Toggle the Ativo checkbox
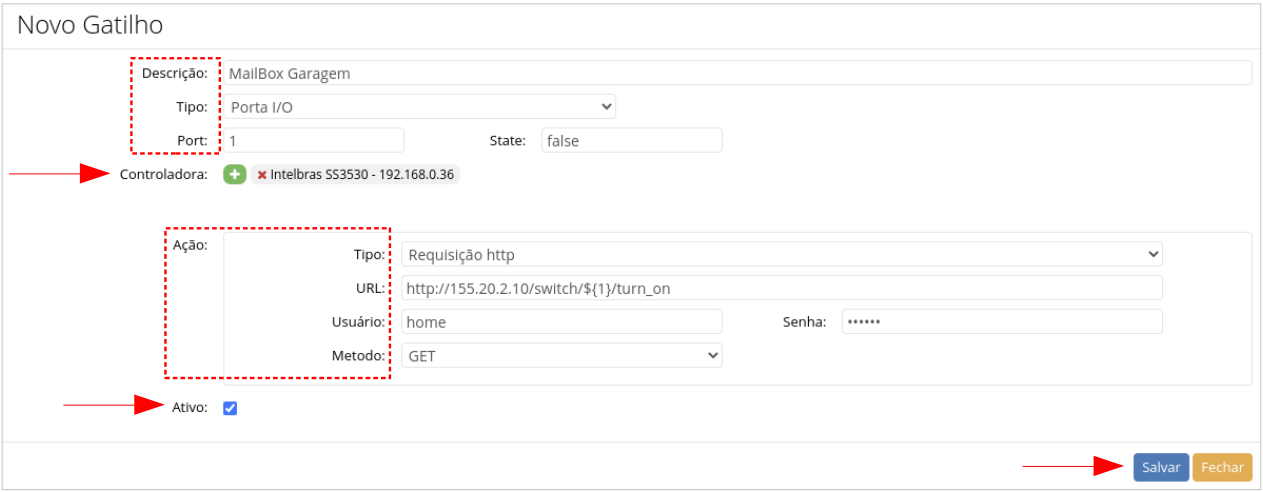The image size is (1263, 492). pos(230,408)
